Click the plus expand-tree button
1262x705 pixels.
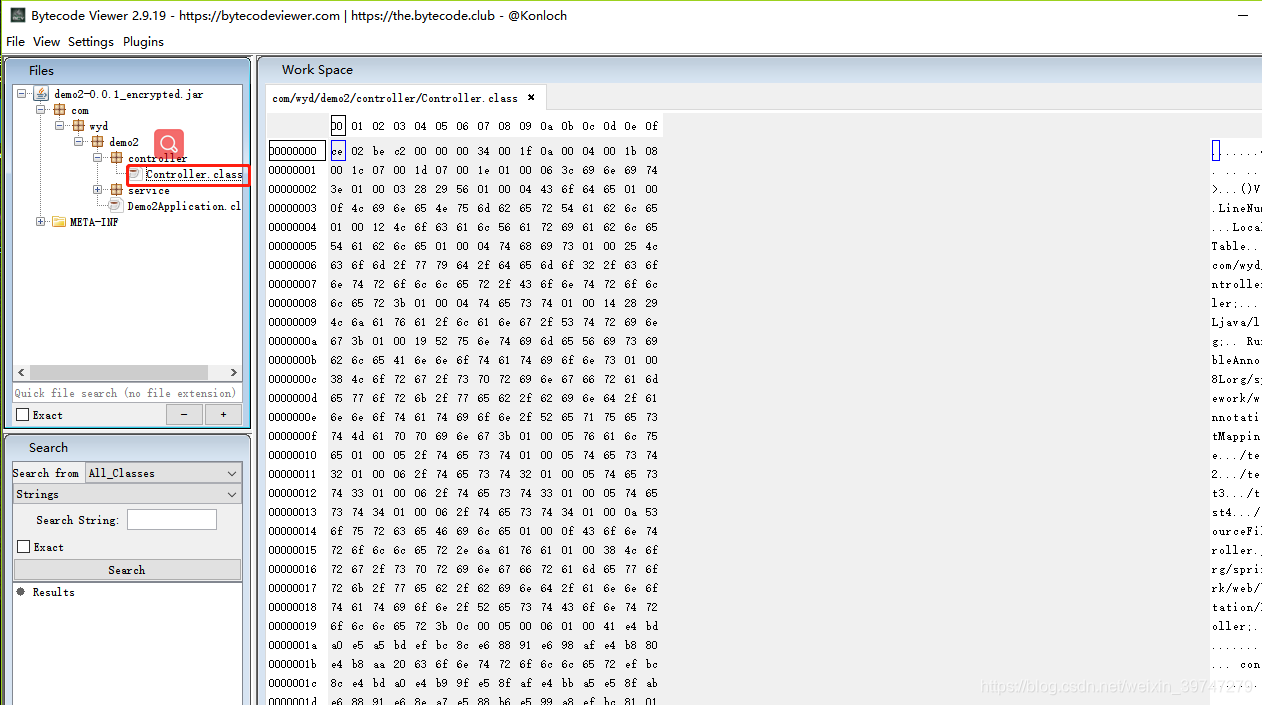coord(223,415)
